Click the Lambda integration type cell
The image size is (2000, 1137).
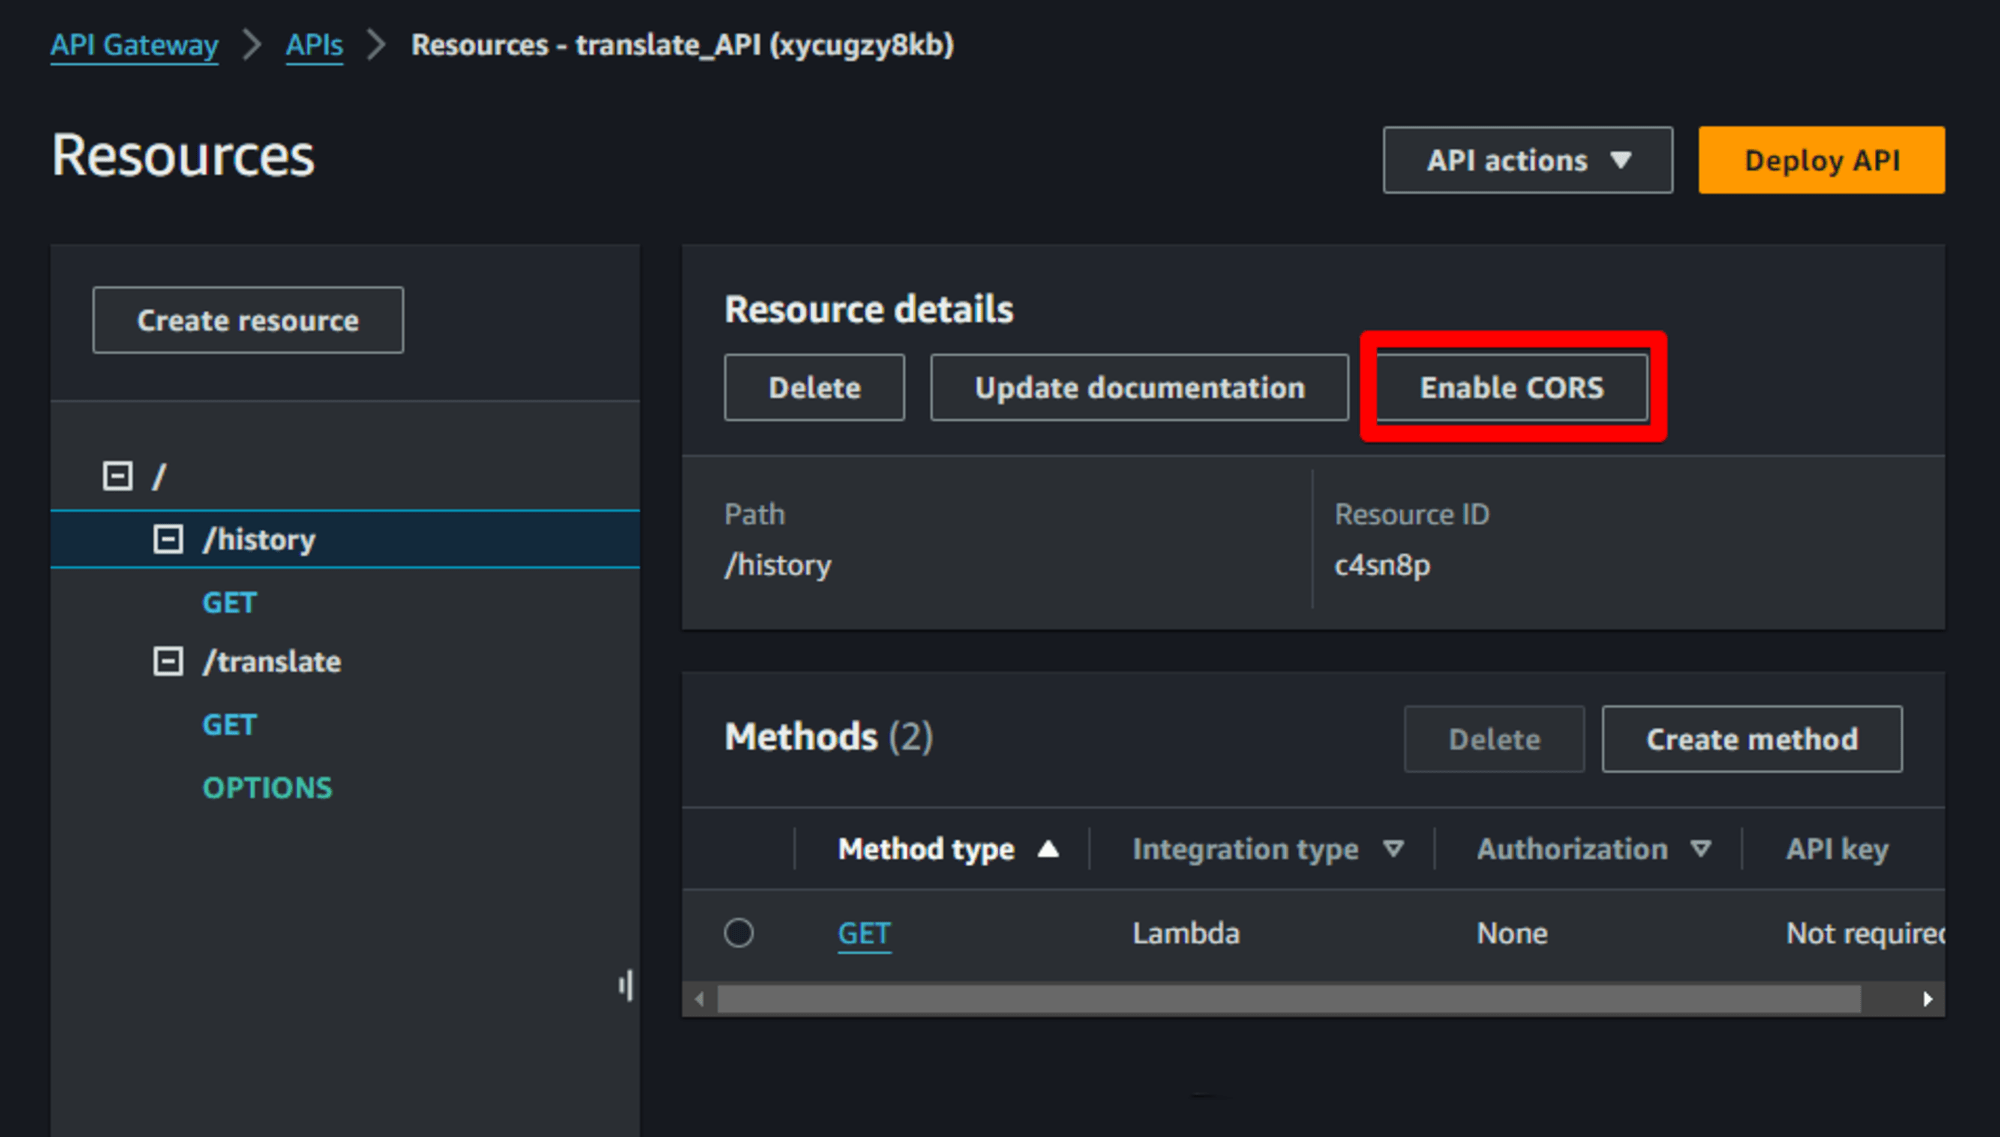1185,933
